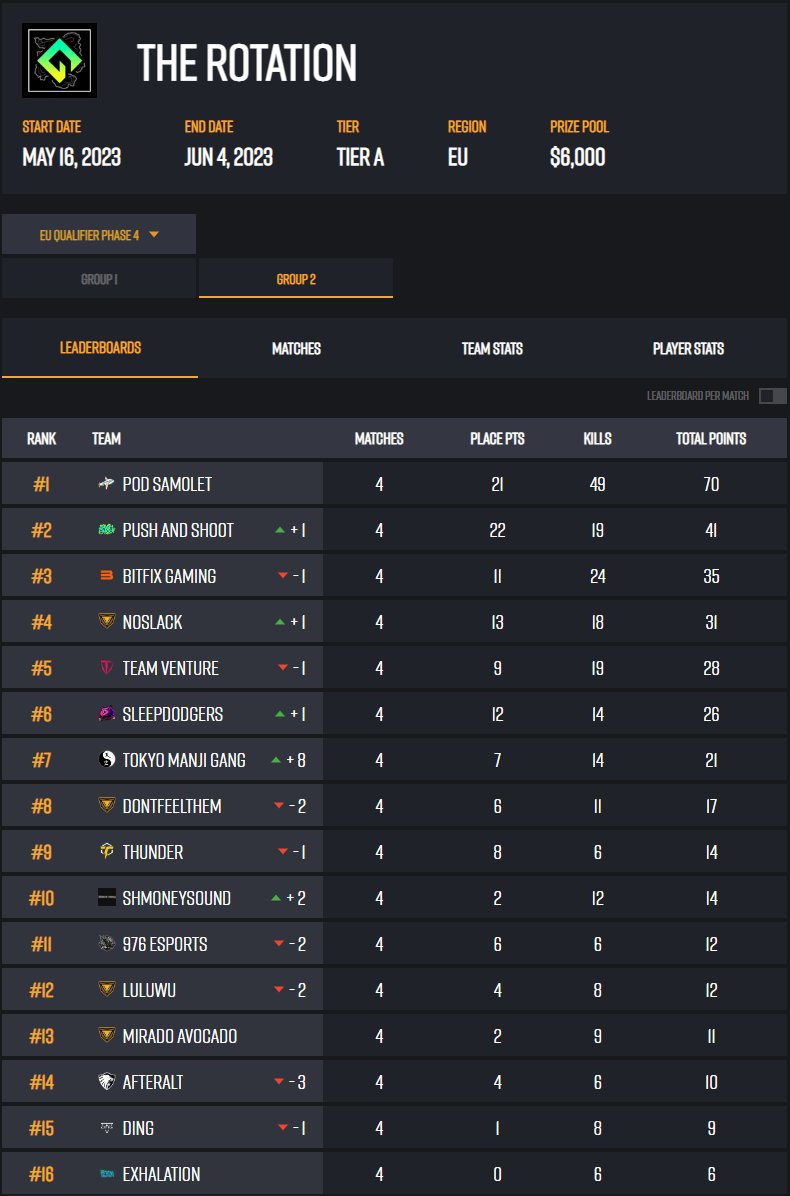Click BITFIX GAMING team logo icon
Viewport: 790px width, 1196px height.
coord(107,576)
